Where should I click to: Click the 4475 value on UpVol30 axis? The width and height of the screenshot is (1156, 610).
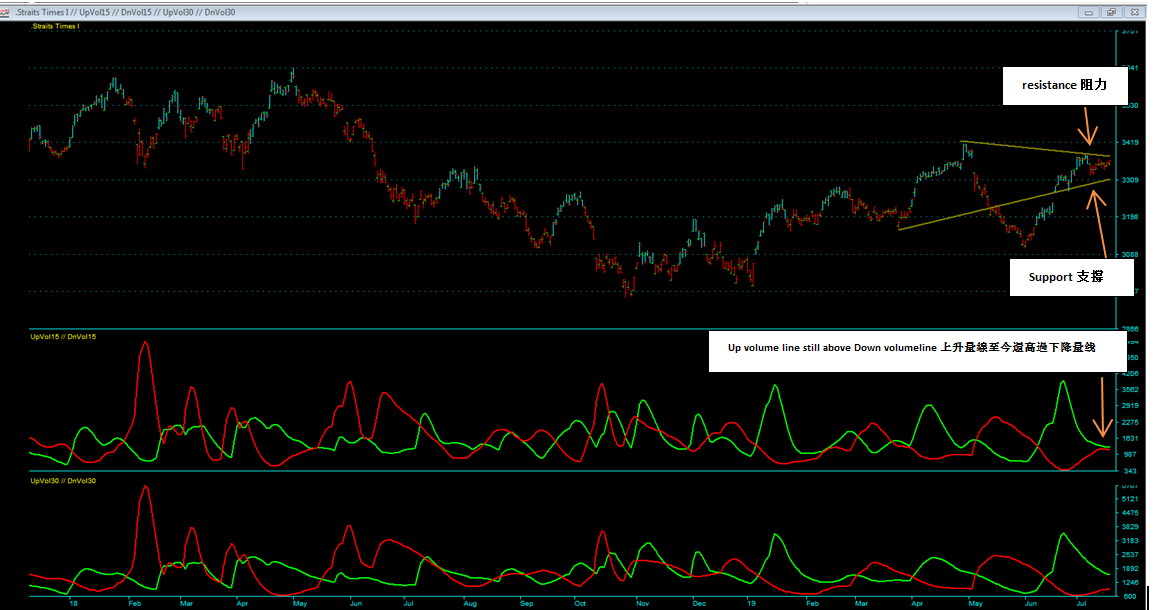(x=1130, y=513)
